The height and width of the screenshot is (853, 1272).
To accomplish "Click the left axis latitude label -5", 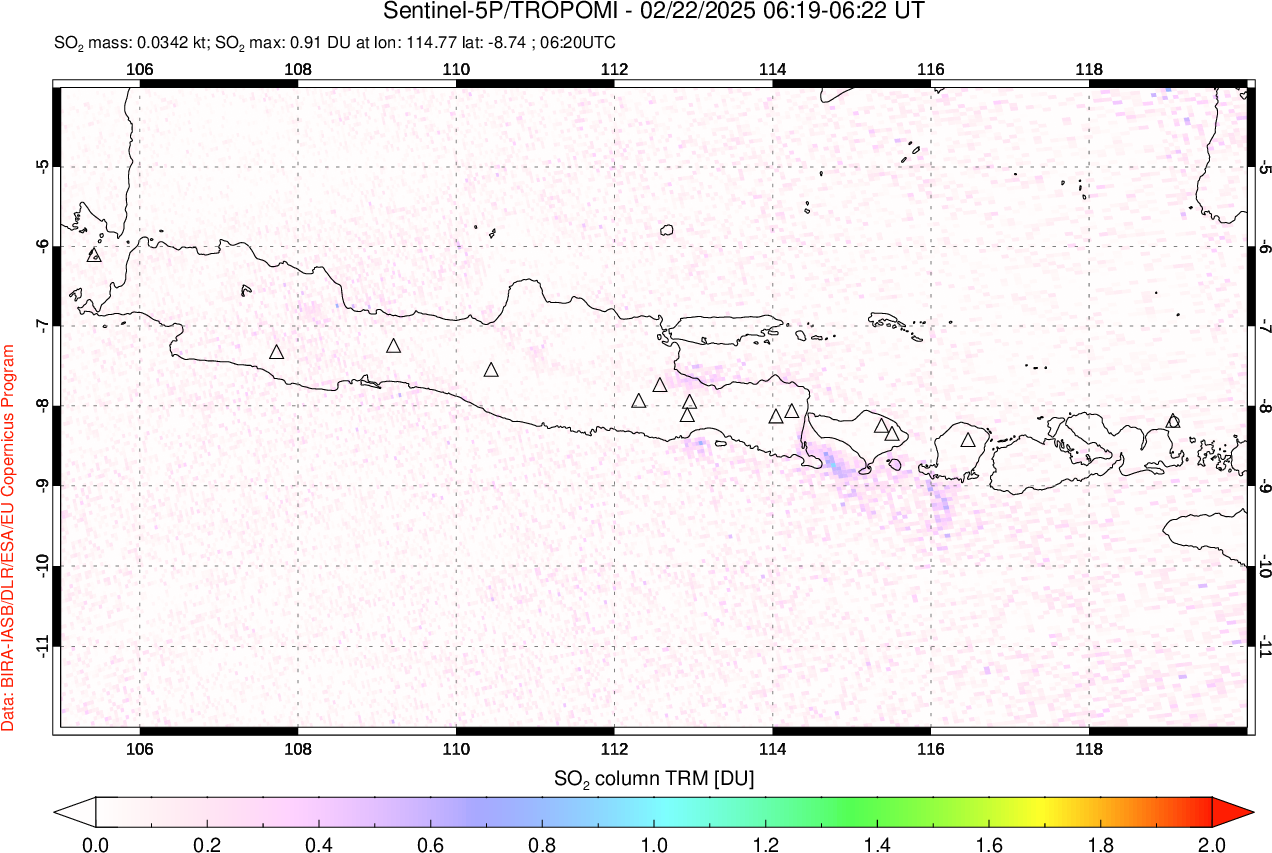I will pos(43,166).
